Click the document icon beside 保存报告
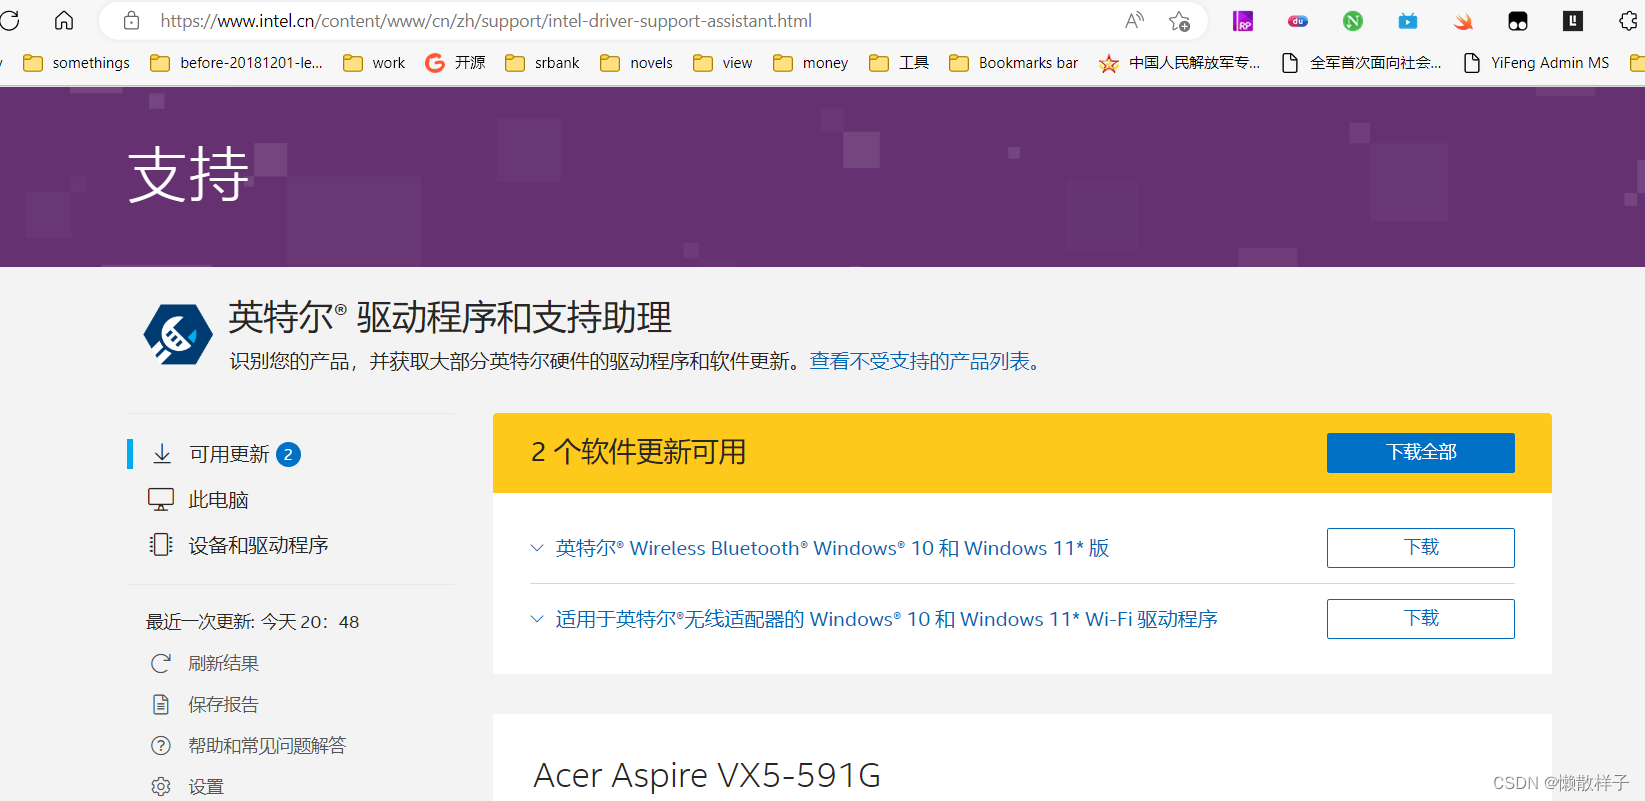This screenshot has width=1645, height=801. [161, 704]
